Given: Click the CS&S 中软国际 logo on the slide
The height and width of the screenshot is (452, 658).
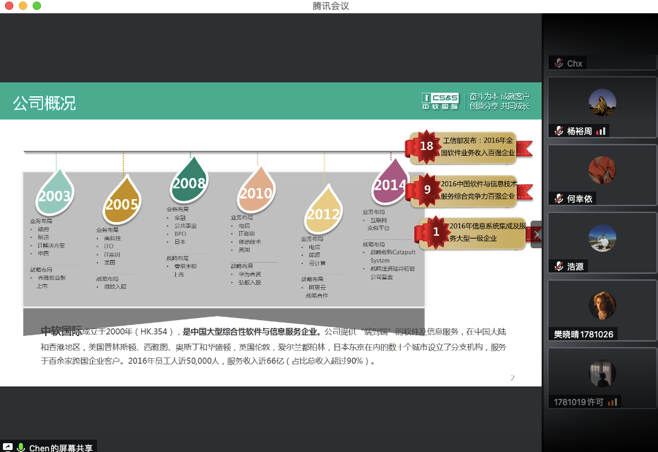Looking at the screenshot, I should coord(440,101).
